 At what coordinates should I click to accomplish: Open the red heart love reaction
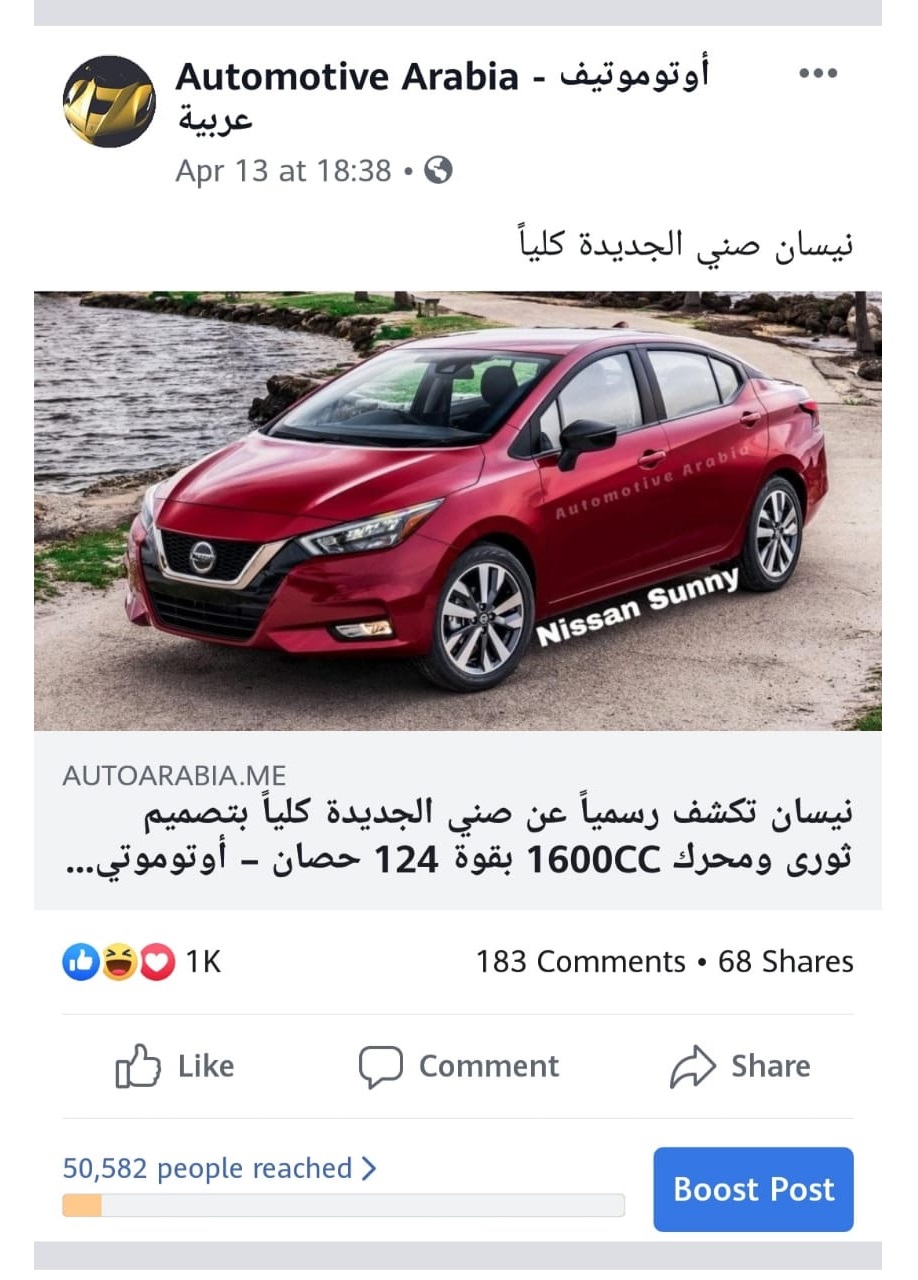157,962
